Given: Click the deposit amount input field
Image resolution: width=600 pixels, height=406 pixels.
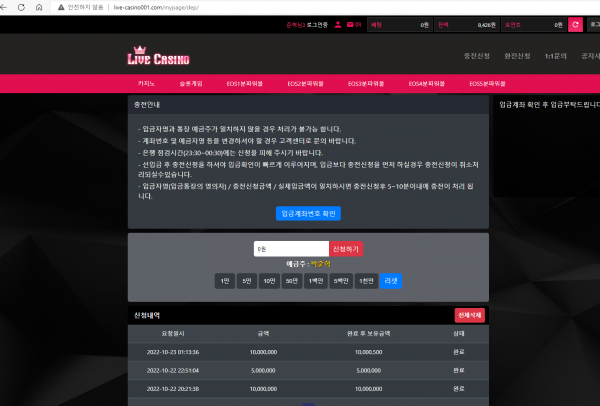Looking at the screenshot, I should (290, 248).
